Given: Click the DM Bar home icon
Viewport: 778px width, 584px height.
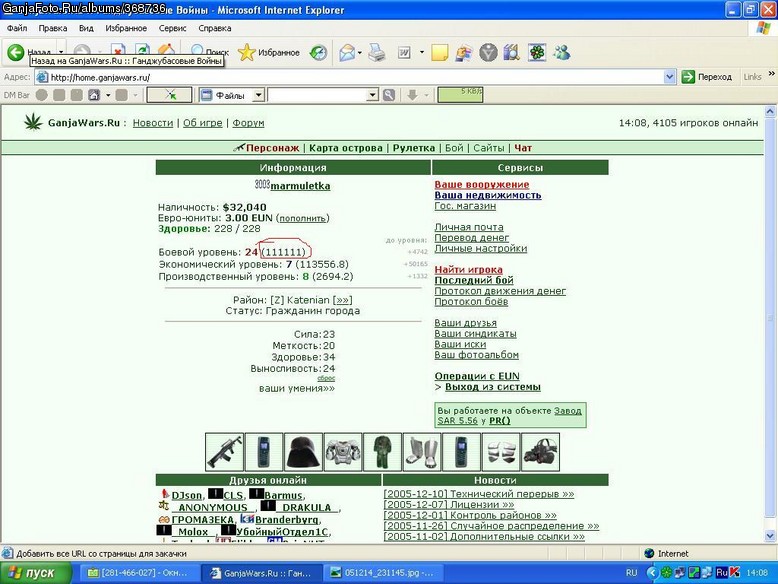Looking at the screenshot, I should click(x=94, y=95).
